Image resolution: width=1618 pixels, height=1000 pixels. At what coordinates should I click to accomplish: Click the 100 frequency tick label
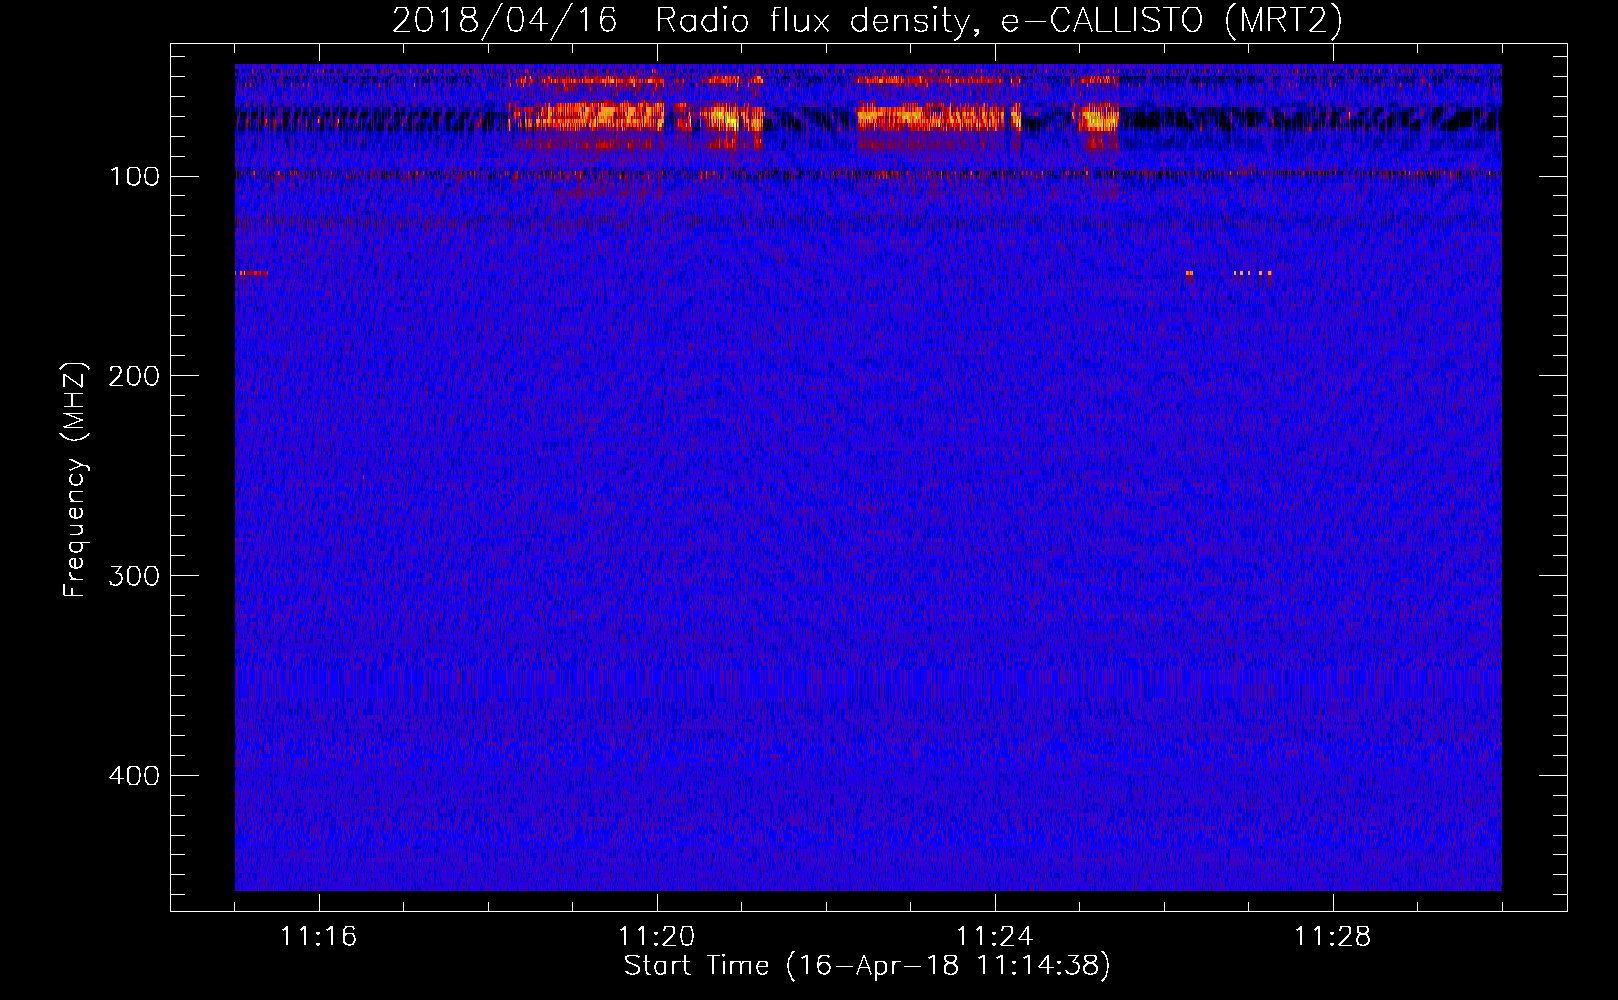coord(134,177)
